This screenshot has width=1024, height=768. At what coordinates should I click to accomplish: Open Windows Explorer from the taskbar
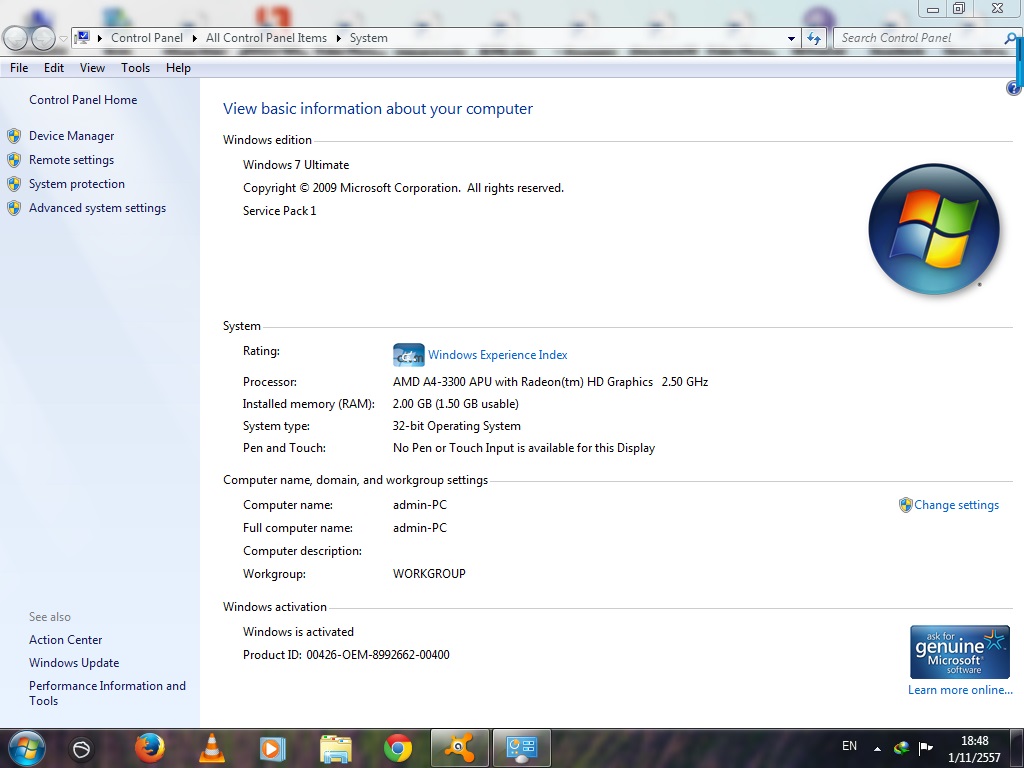click(336, 748)
